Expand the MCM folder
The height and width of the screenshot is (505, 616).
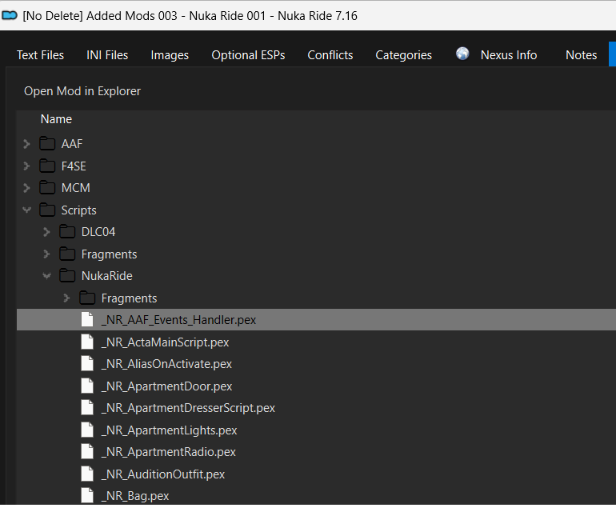coord(26,188)
